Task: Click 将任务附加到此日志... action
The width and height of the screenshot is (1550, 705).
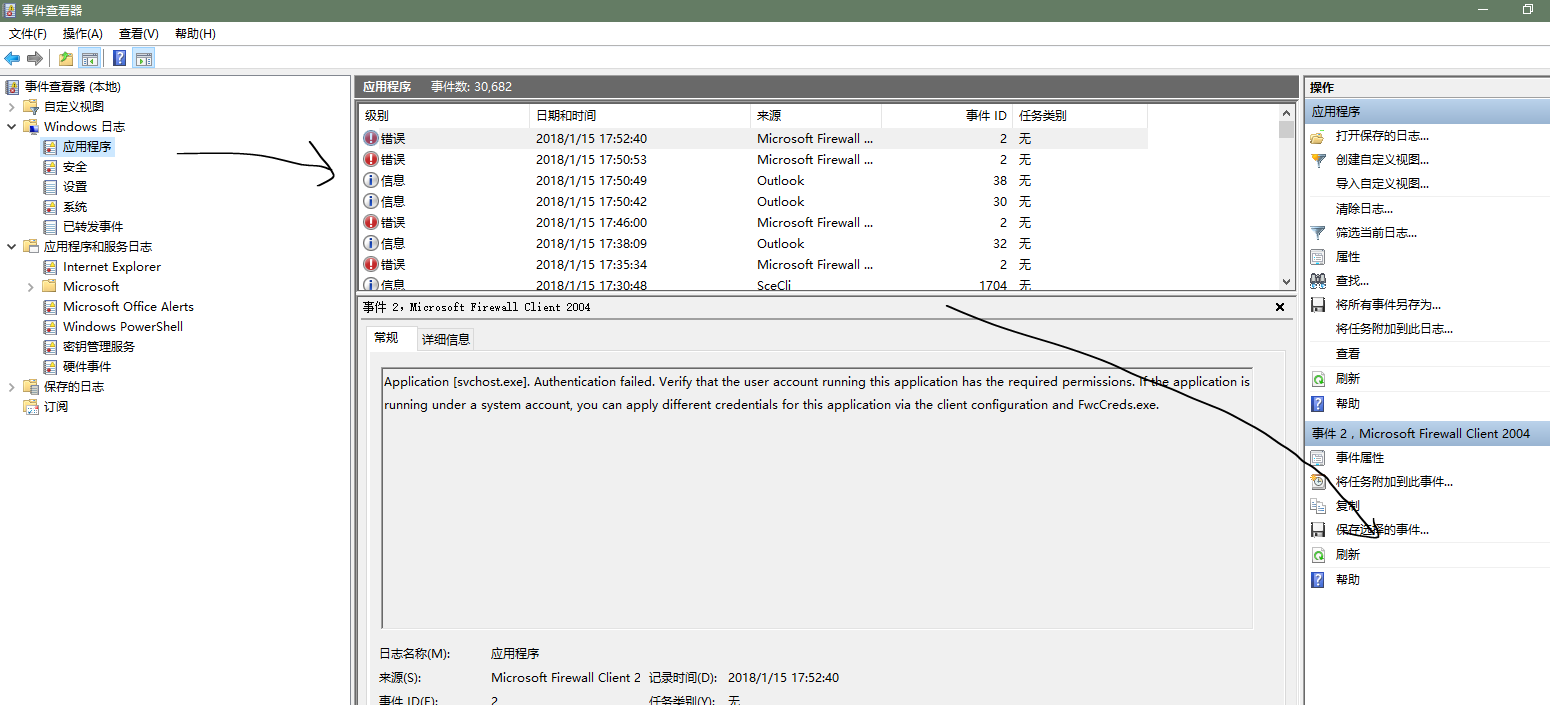Action: tap(1394, 329)
